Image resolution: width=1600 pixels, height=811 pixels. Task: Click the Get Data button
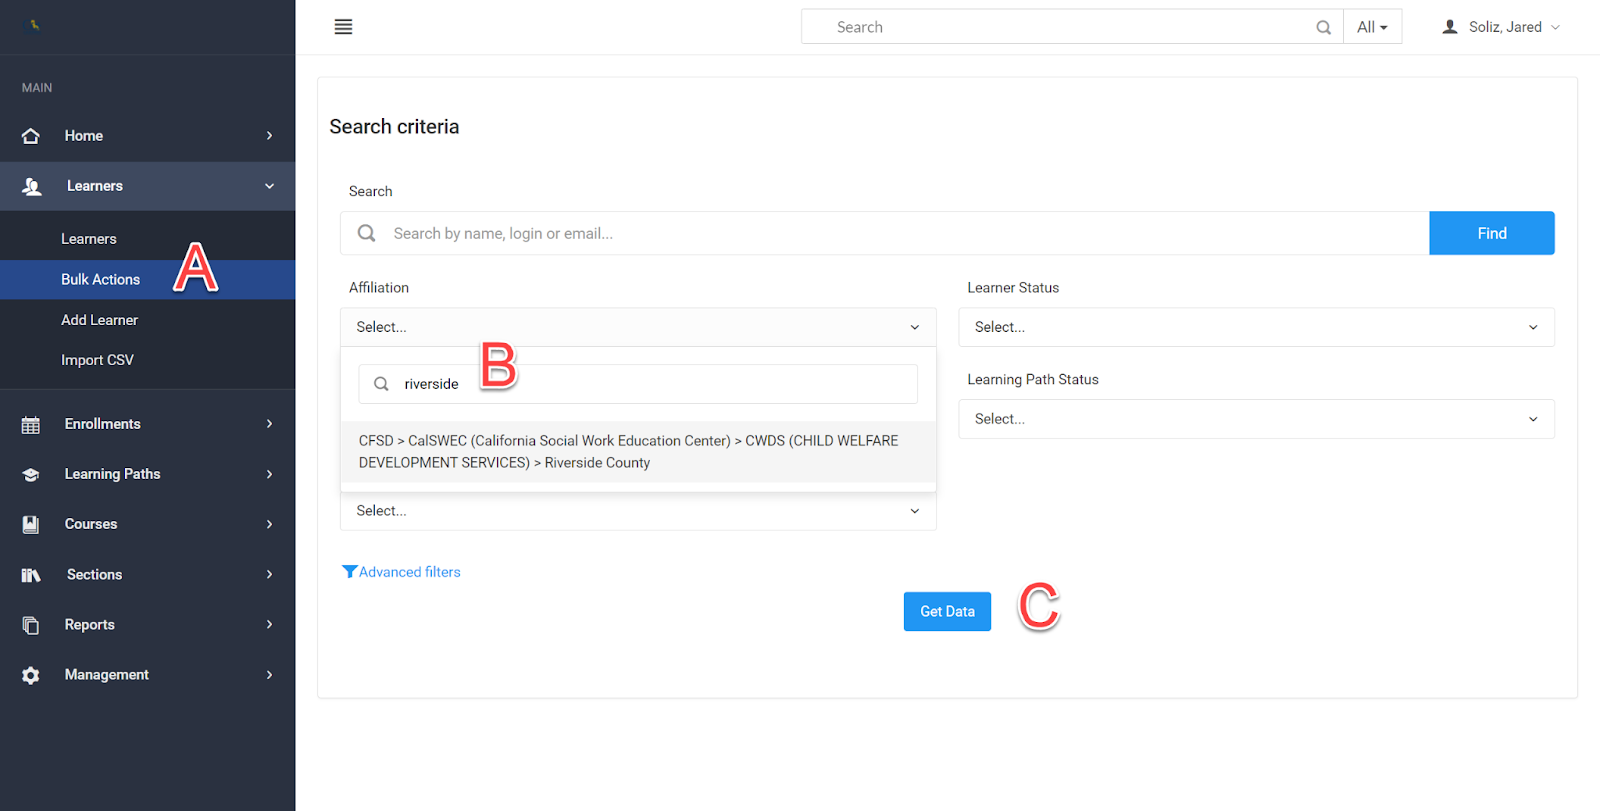947,611
